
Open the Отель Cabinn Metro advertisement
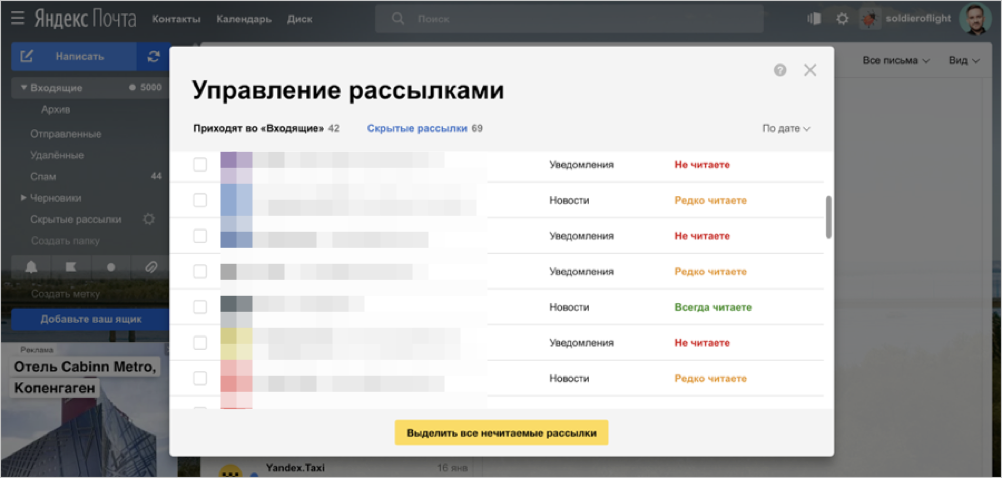85,377
